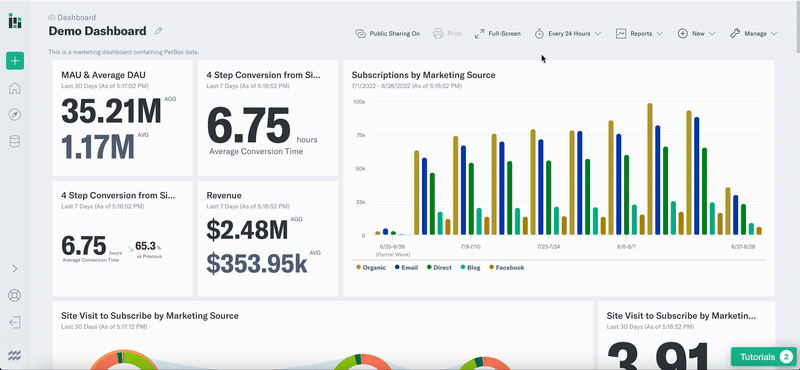Screen dimensions: 800x370
Task: Click the lifebuoy help icon in sidebar
Action: pyautogui.click(x=15, y=295)
